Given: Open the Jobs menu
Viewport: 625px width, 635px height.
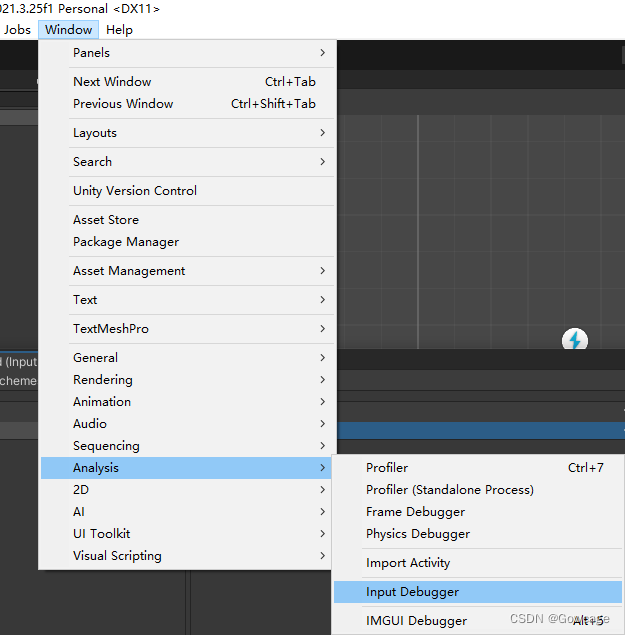Looking at the screenshot, I should point(17,30).
